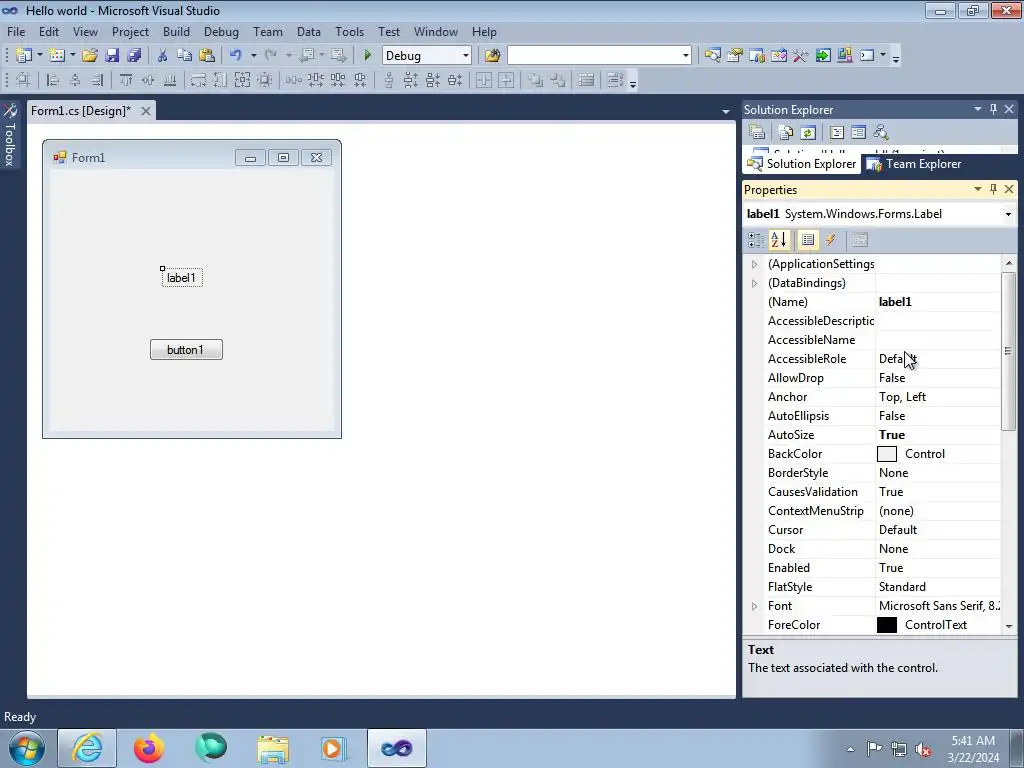Refresh Solution Explorer

[x=808, y=133]
